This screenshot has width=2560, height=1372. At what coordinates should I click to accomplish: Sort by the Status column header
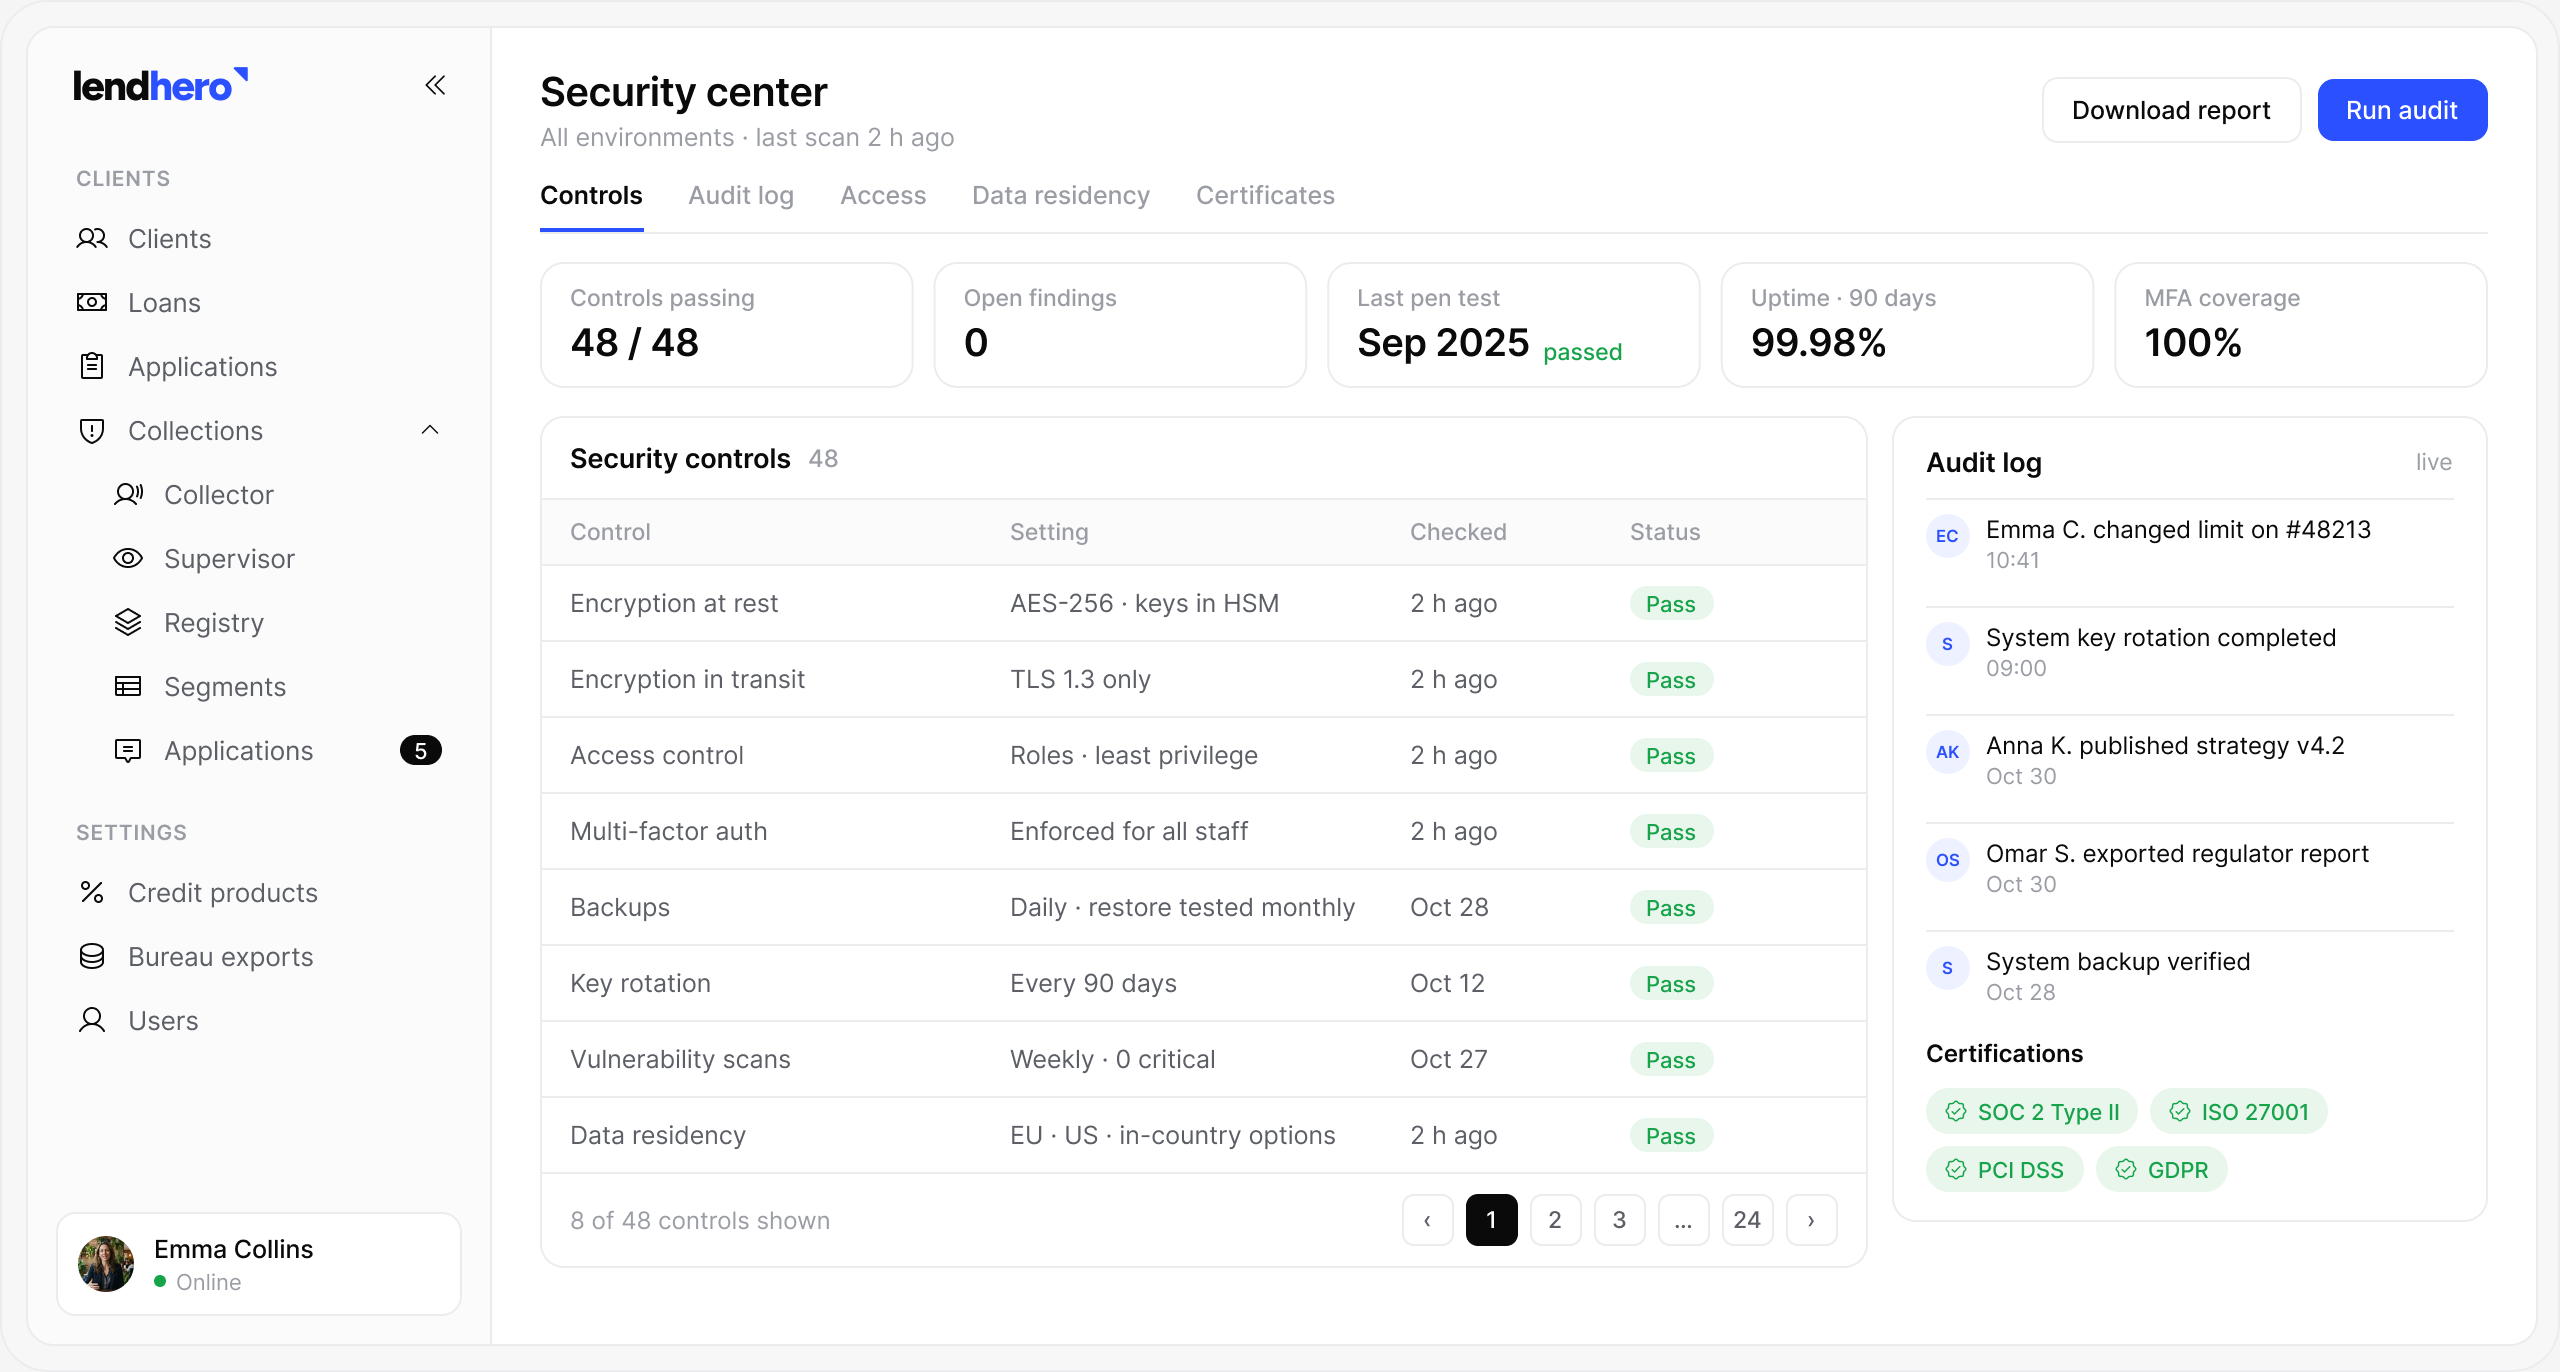pos(1665,532)
